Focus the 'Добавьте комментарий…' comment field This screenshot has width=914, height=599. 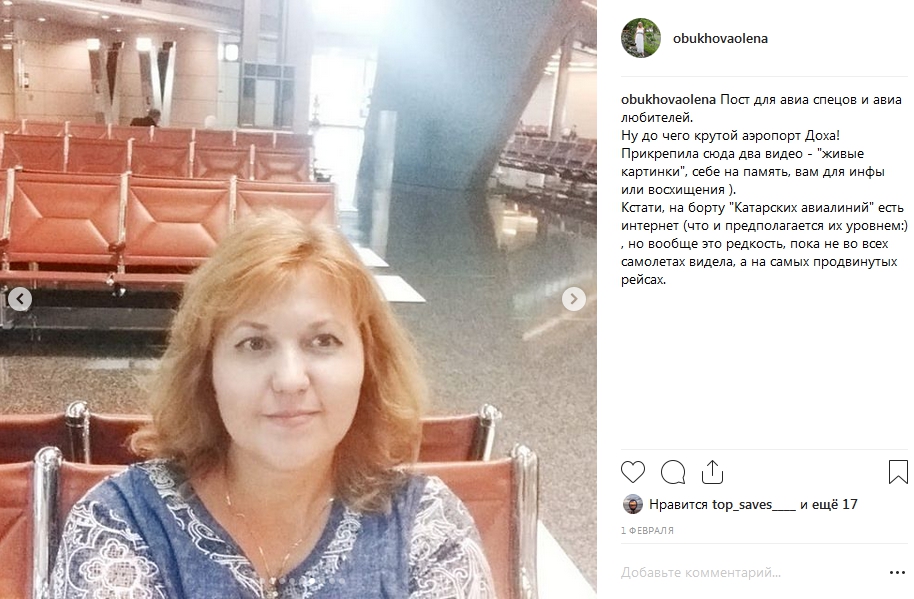coord(752,573)
